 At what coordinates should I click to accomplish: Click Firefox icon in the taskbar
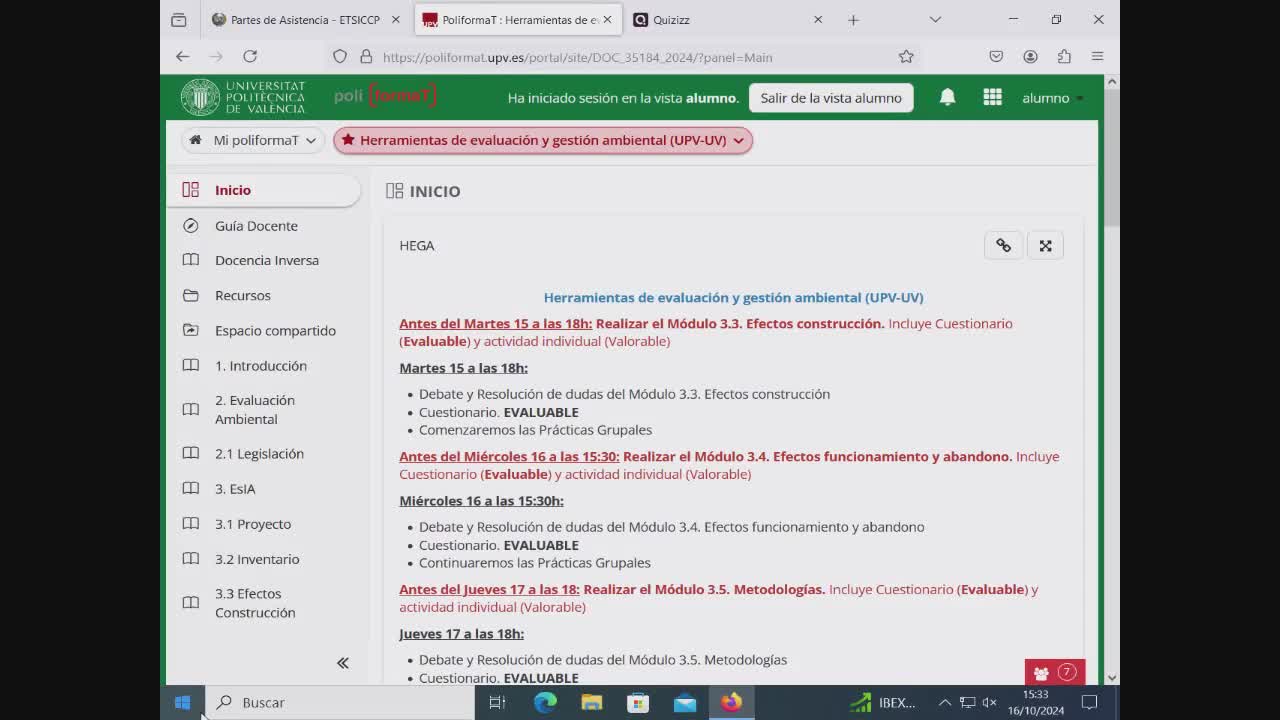tap(732, 702)
